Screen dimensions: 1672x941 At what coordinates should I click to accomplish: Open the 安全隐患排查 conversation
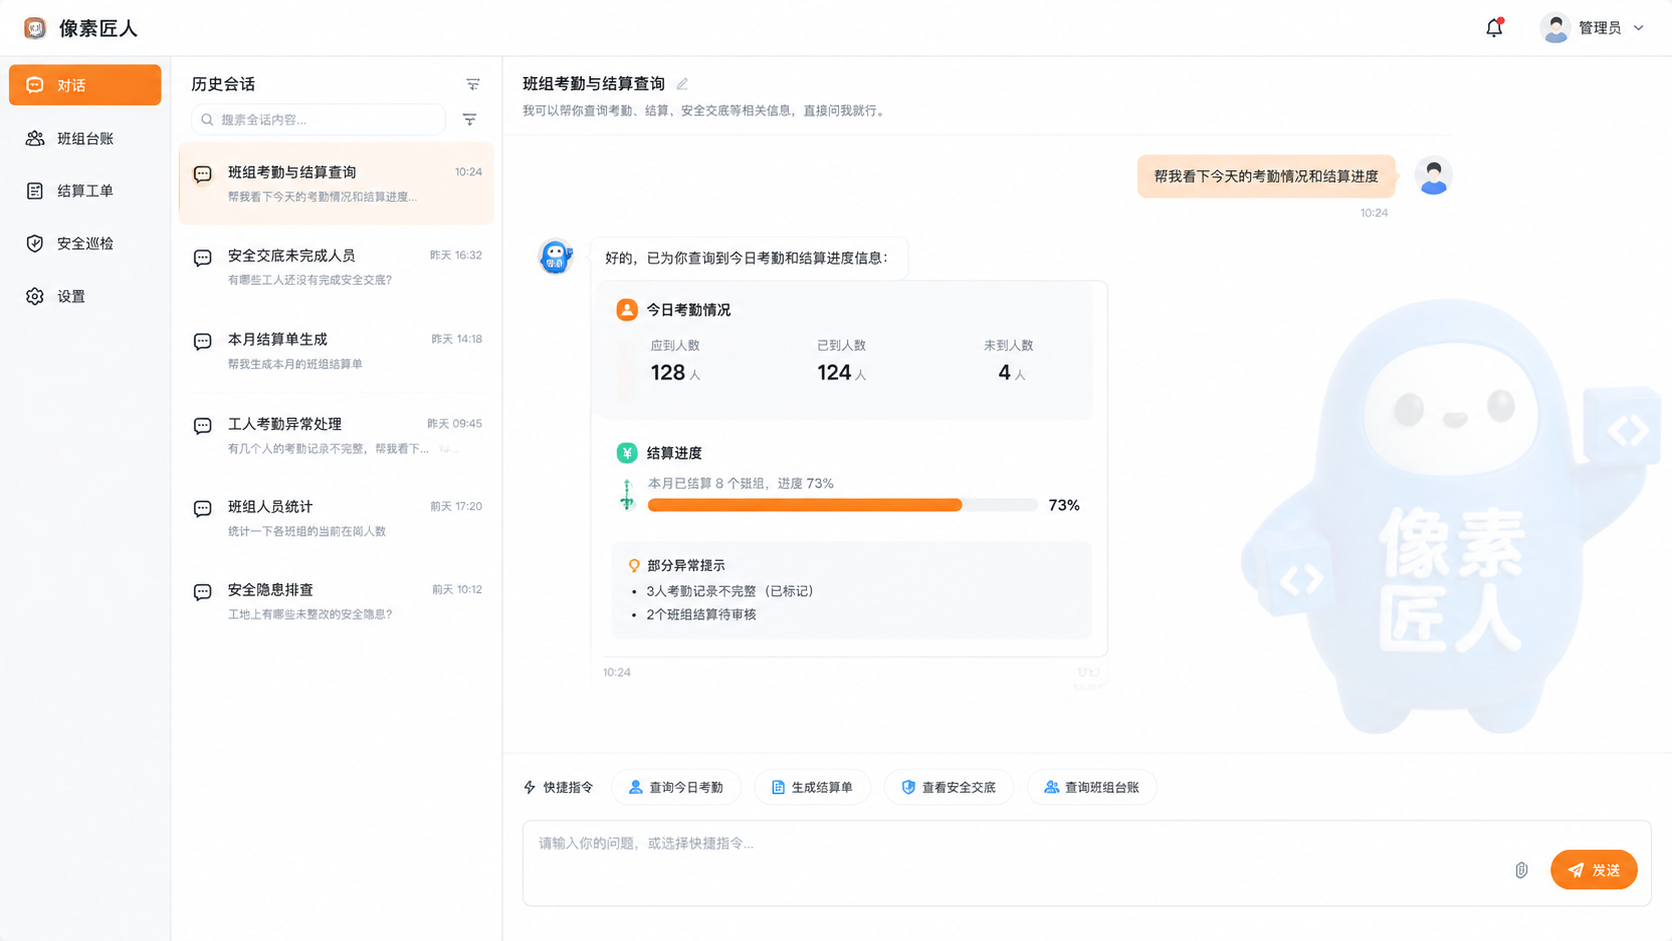[x=336, y=601]
